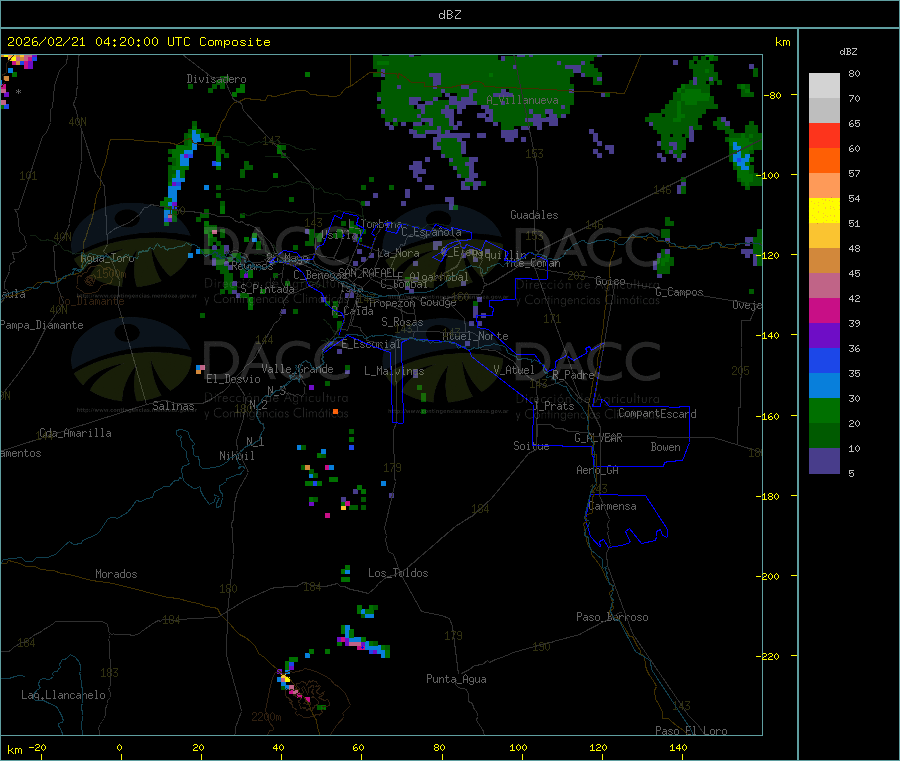Screen dimensions: 900x761
Task: Click the Nihuil location label
Action: (x=236, y=456)
